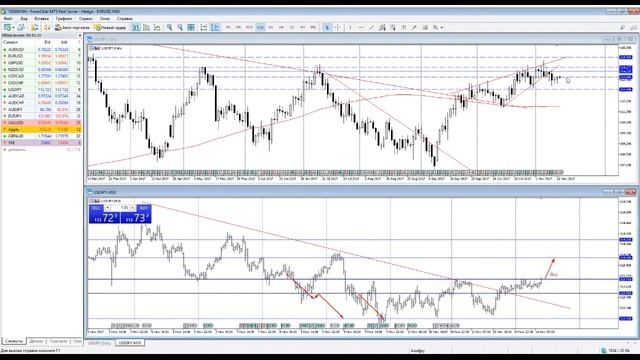Tile chart windows with grid icon

[191, 27]
